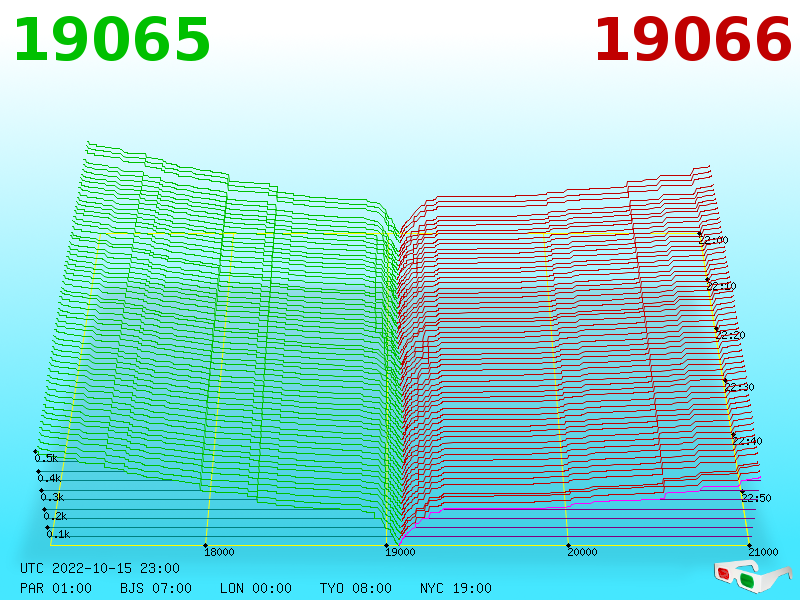Click the 0.1k depth axis label
The width and height of the screenshot is (800, 600).
point(58,534)
